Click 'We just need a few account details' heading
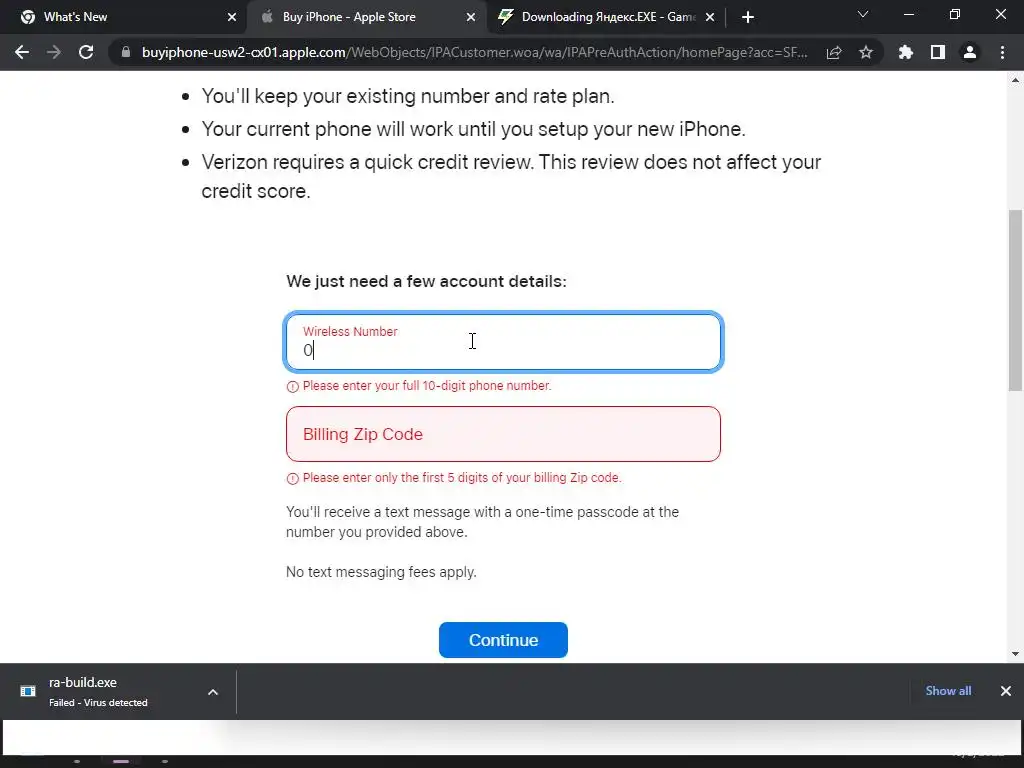Image resolution: width=1024 pixels, height=768 pixels. click(x=426, y=281)
